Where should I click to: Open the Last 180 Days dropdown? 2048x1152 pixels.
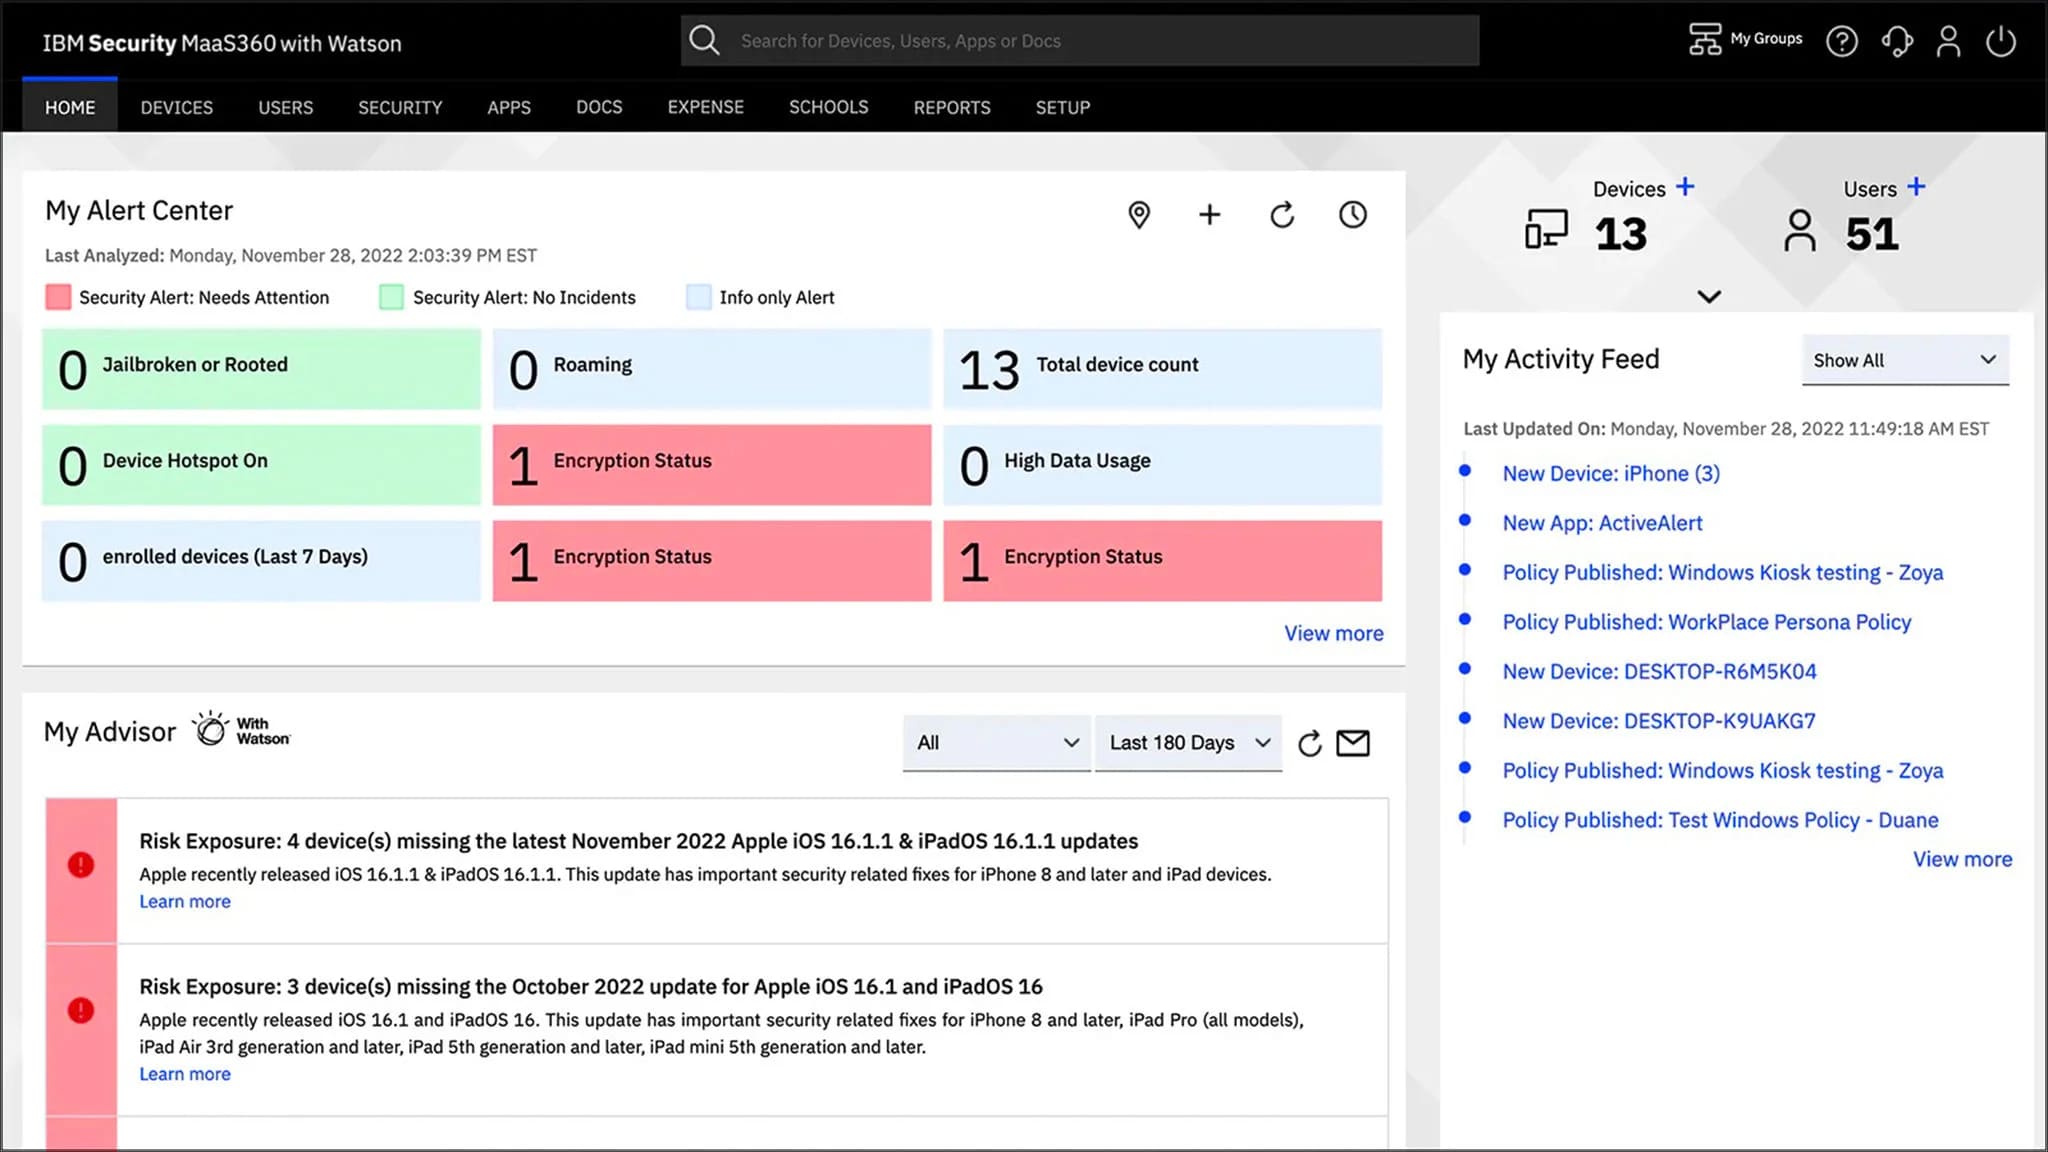pos(1188,743)
